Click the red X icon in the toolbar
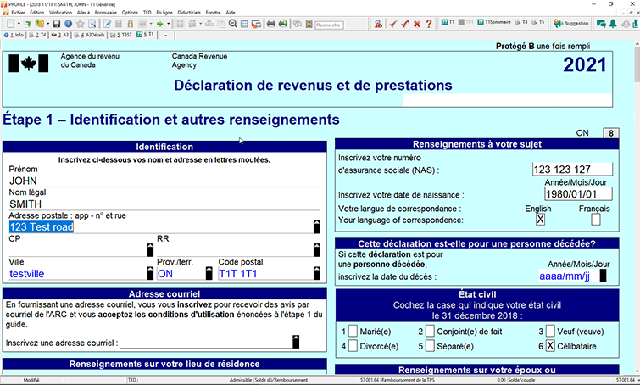Screen dimensions: 640x385 pos(417,24)
